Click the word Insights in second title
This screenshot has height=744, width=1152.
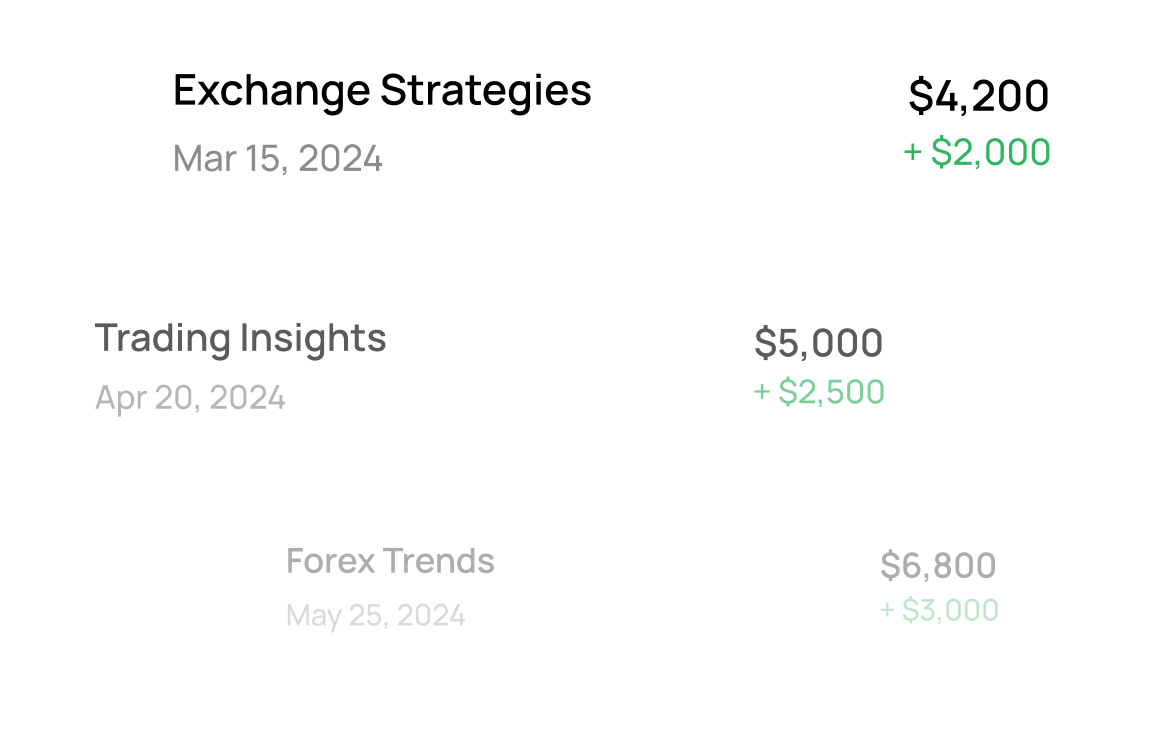tap(313, 339)
